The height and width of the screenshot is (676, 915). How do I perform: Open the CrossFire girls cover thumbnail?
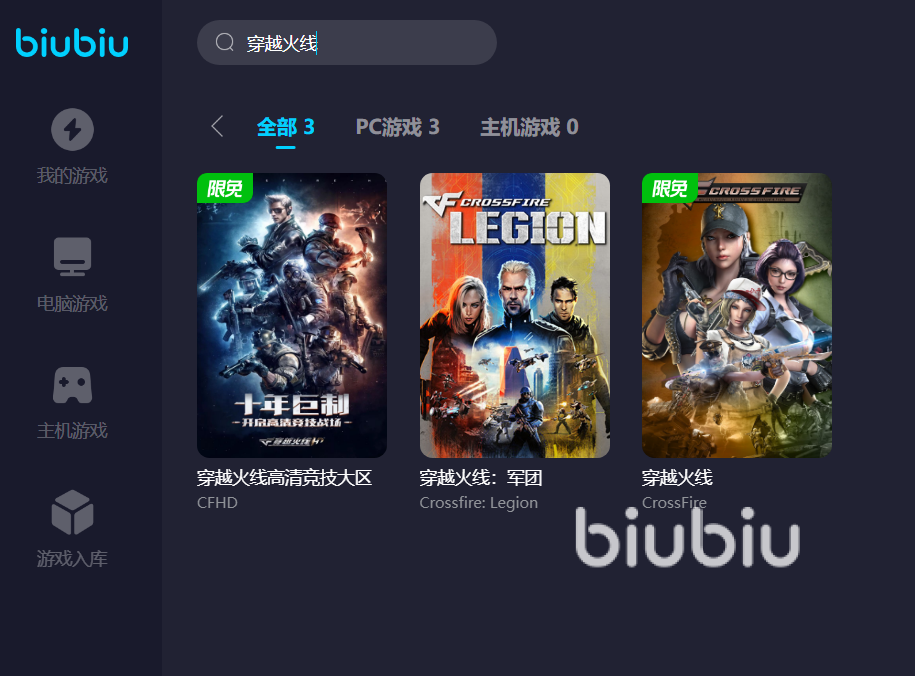[x=737, y=315]
